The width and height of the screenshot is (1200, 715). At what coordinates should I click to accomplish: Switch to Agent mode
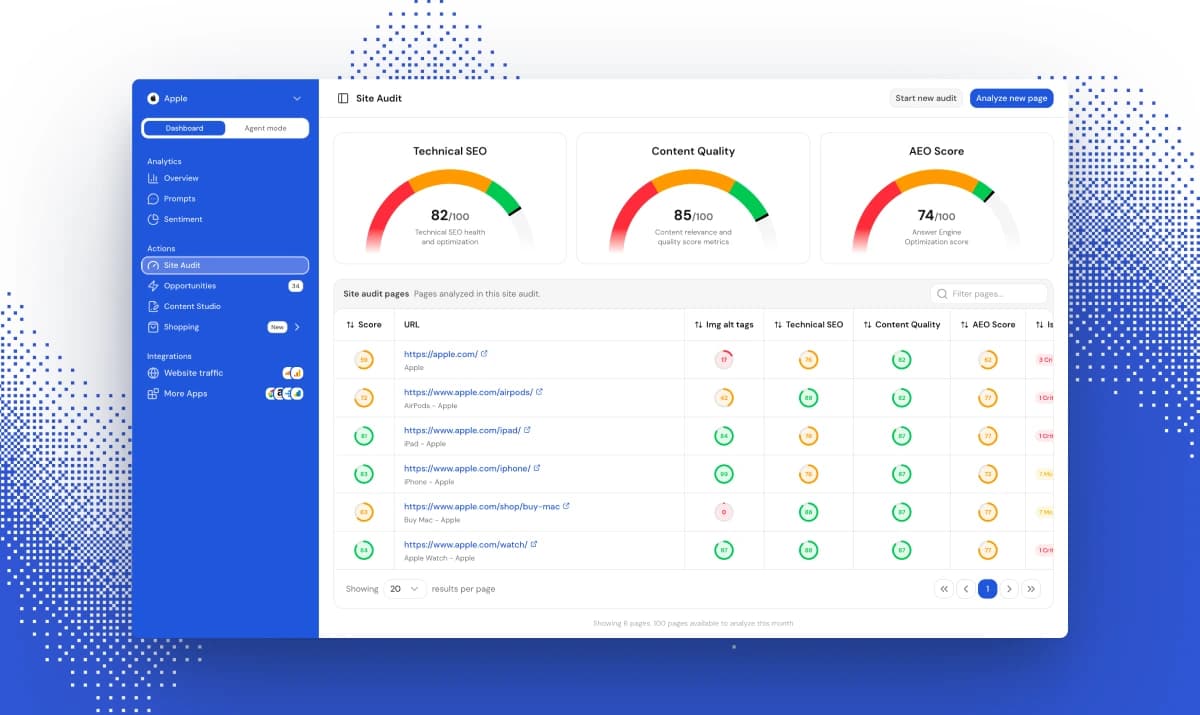pos(265,128)
